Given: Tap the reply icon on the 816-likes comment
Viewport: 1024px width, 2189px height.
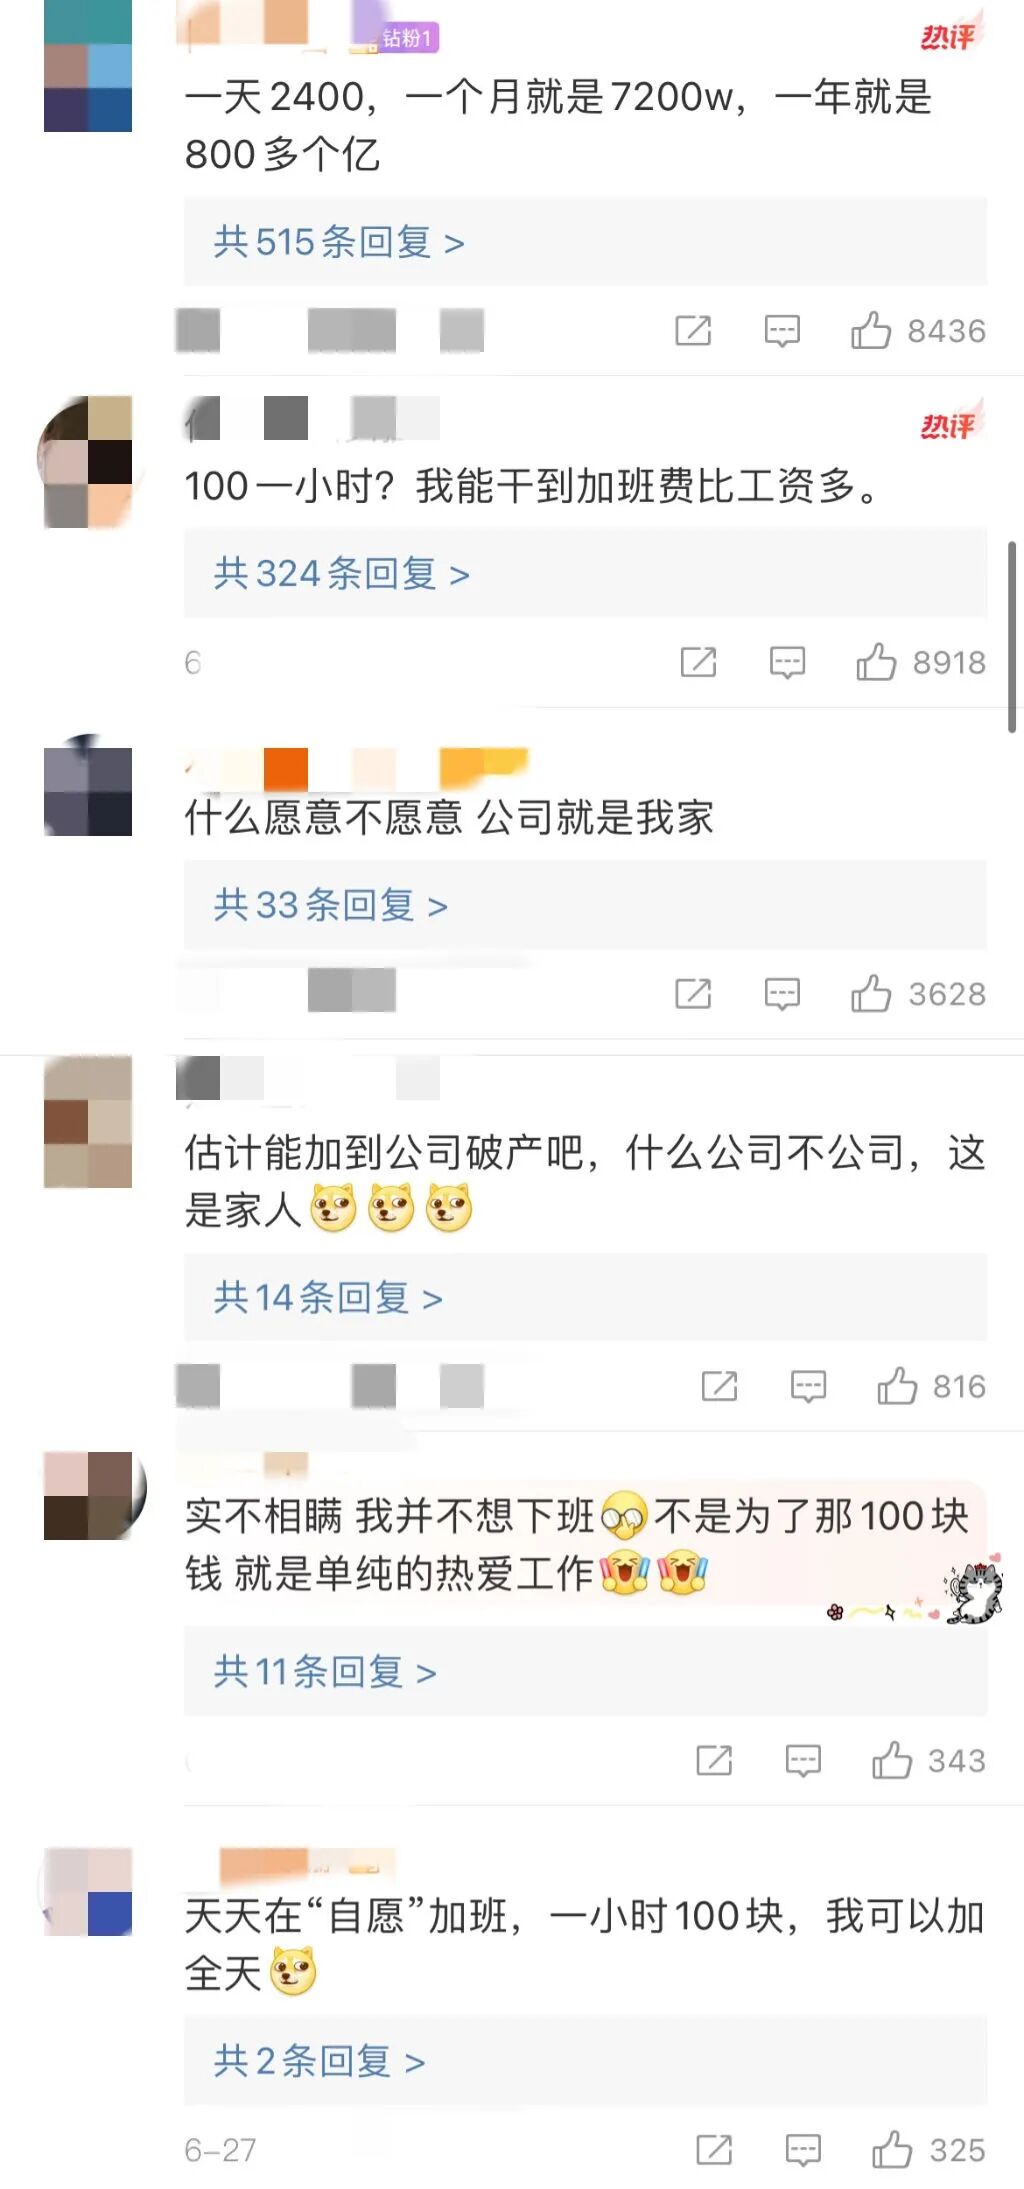Looking at the screenshot, I should [808, 1386].
